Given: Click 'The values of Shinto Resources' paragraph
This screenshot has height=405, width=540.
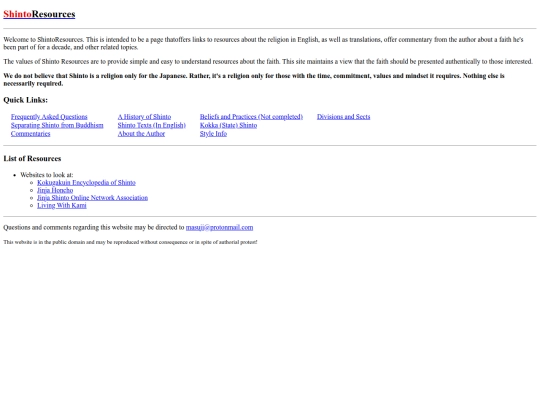Looking at the screenshot, I should point(268,62).
